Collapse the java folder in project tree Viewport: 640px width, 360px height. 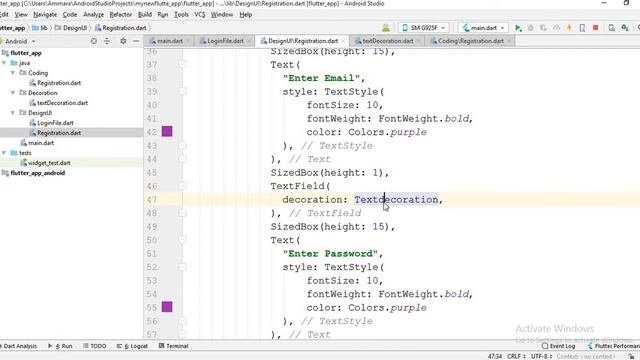click(x=4, y=63)
